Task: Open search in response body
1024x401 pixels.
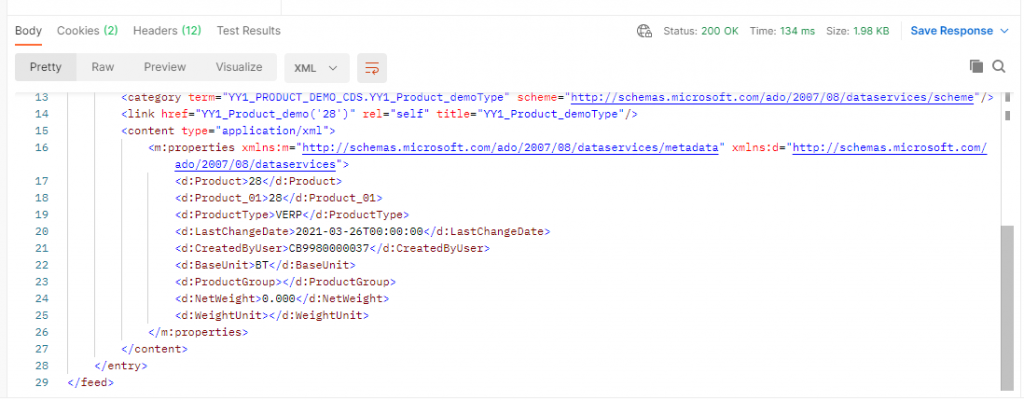Action: pyautogui.click(x=999, y=66)
